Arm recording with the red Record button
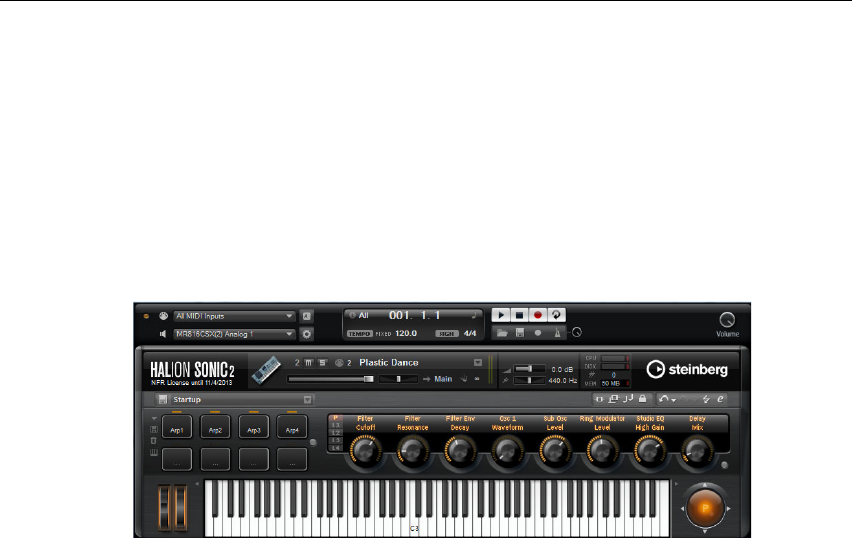The width and height of the screenshot is (852, 538). 538,315
